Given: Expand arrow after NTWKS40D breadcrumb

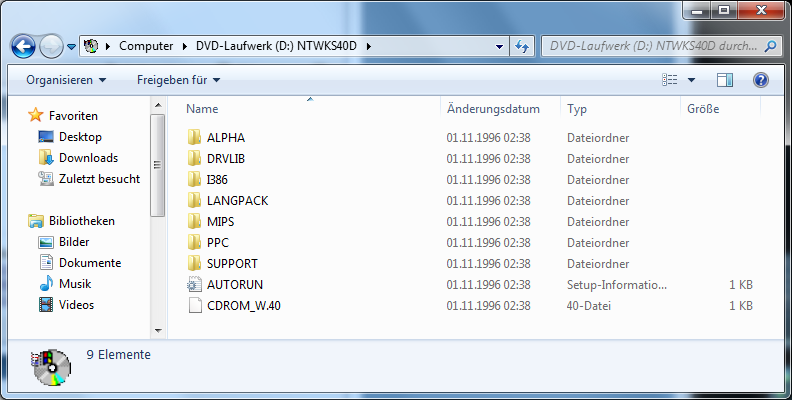Looking at the screenshot, I should point(369,46).
